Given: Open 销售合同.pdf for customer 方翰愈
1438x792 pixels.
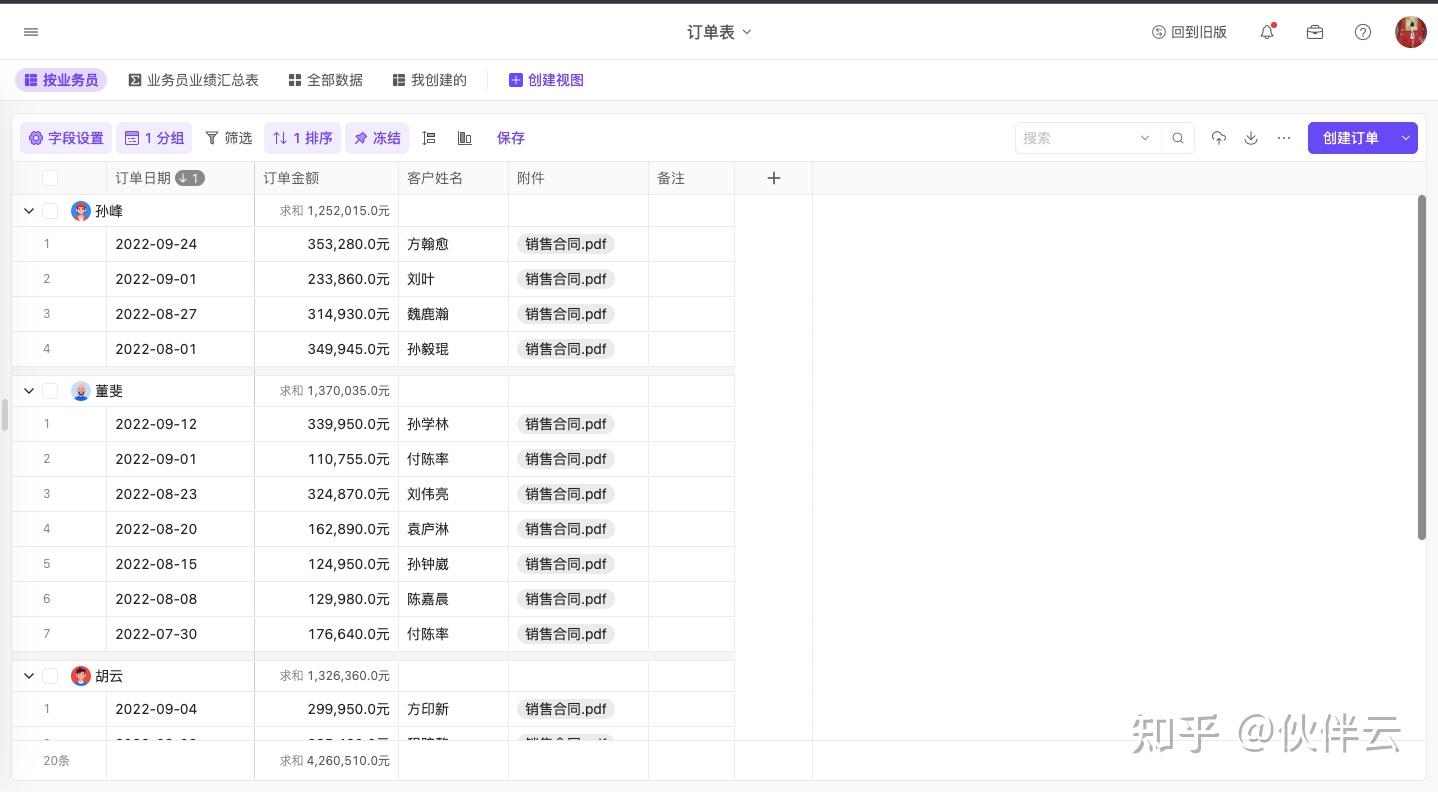Looking at the screenshot, I should click(566, 244).
